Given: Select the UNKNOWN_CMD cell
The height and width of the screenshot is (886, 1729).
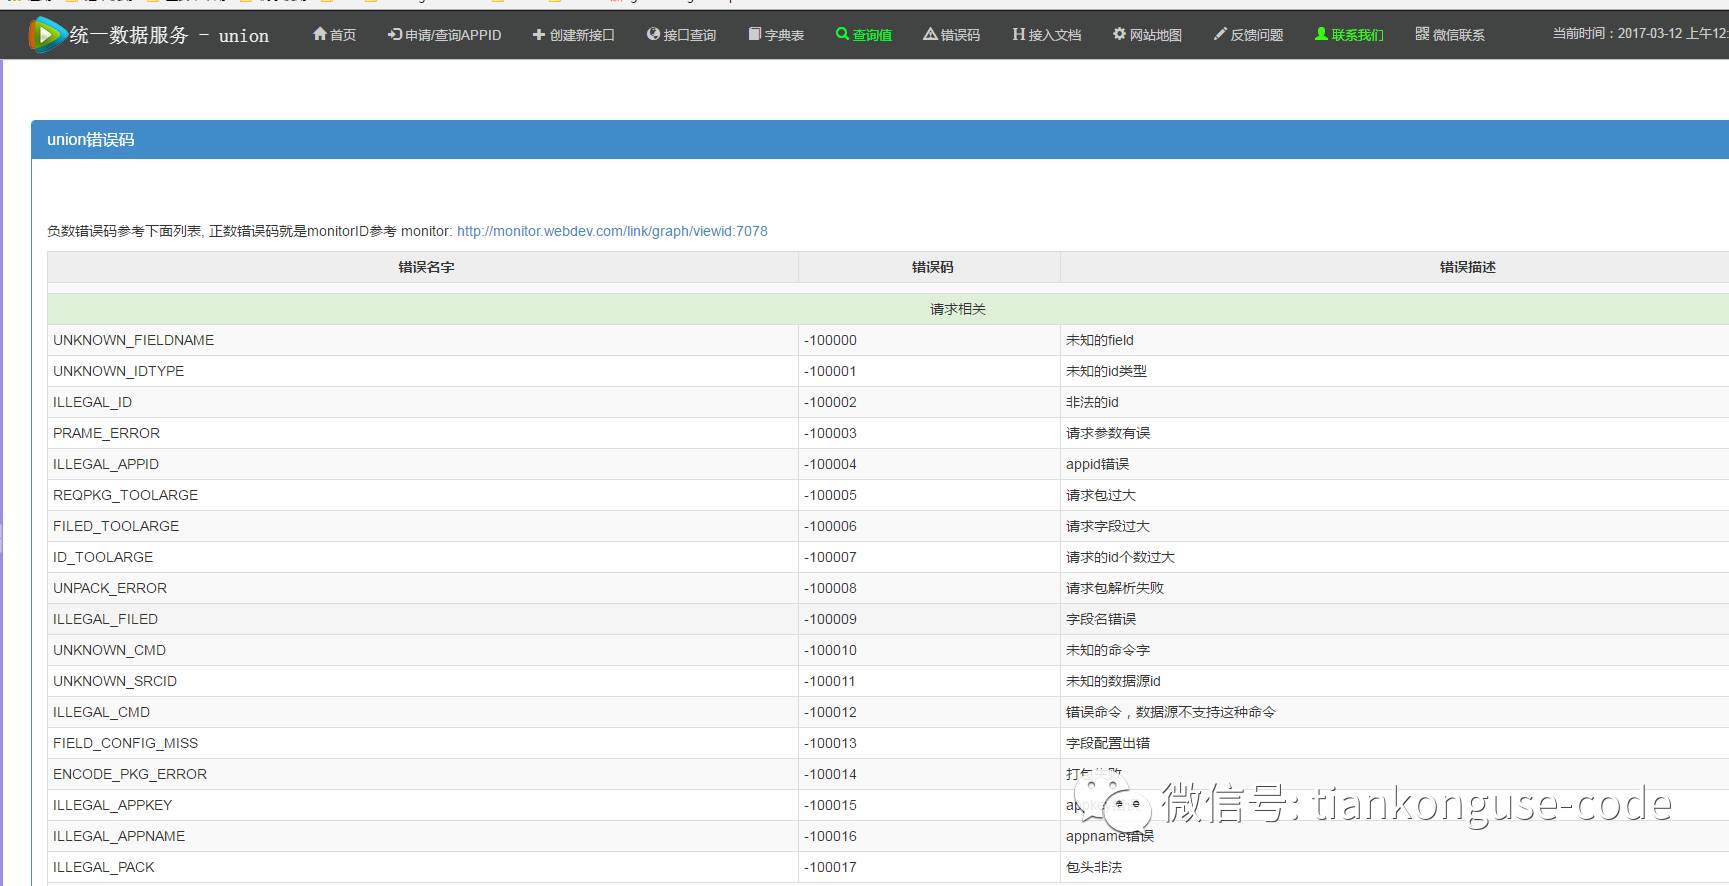Looking at the screenshot, I should click(x=423, y=650).
